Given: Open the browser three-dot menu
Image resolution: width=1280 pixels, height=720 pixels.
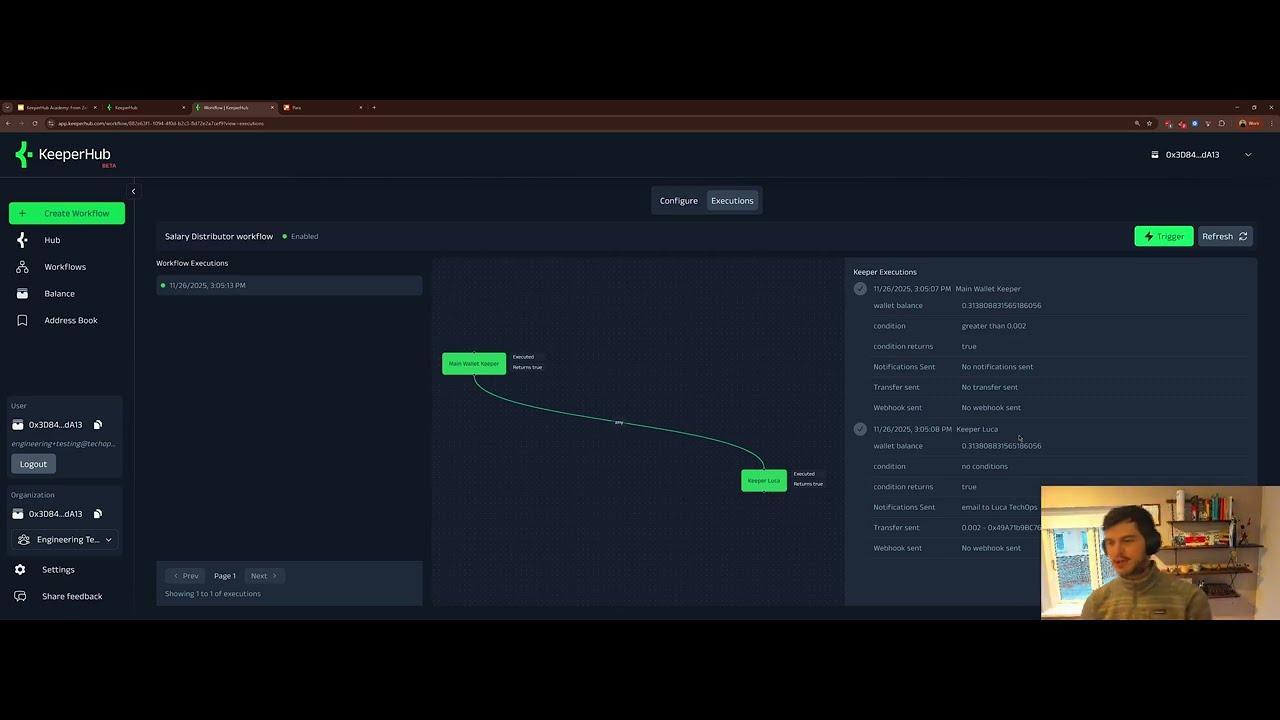Looking at the screenshot, I should [x=1271, y=123].
